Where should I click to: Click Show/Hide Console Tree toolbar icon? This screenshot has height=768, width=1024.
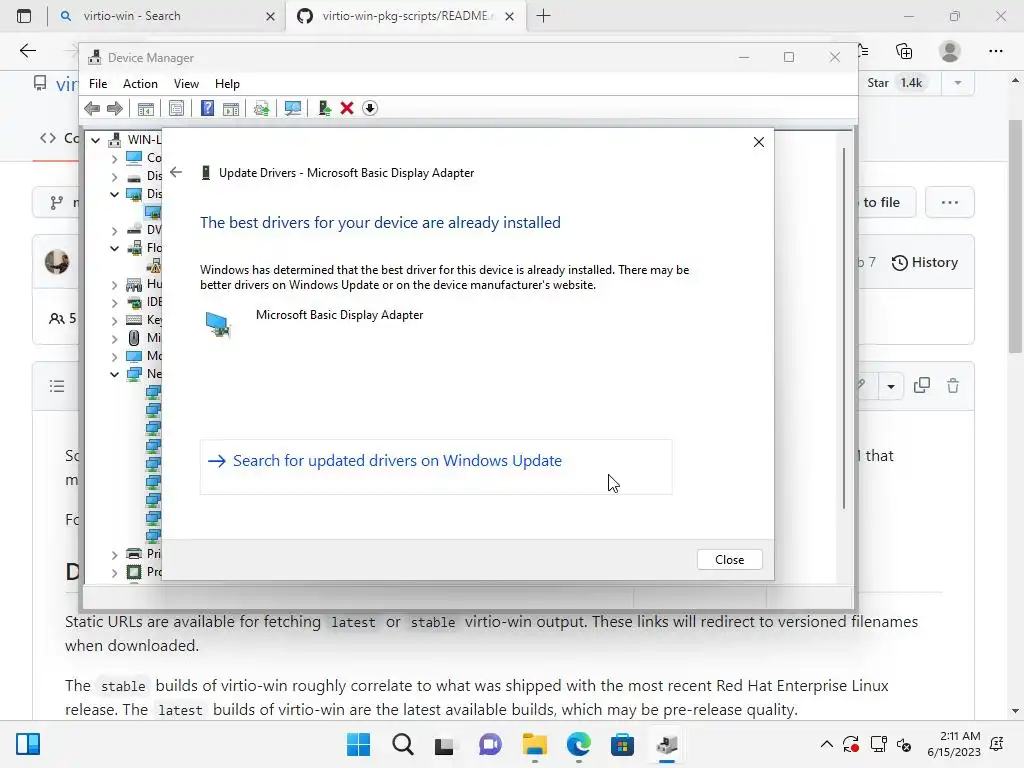point(146,108)
